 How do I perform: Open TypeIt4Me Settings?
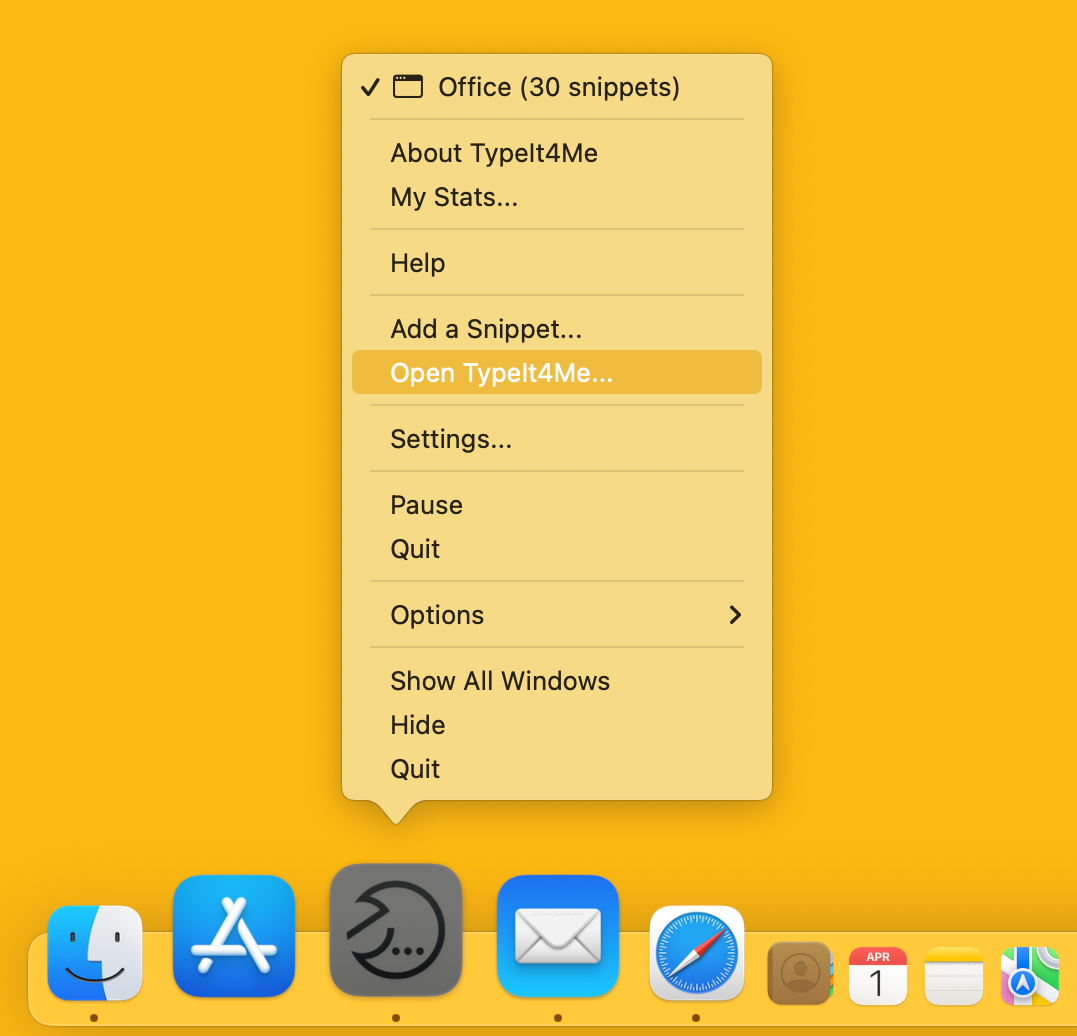451,439
